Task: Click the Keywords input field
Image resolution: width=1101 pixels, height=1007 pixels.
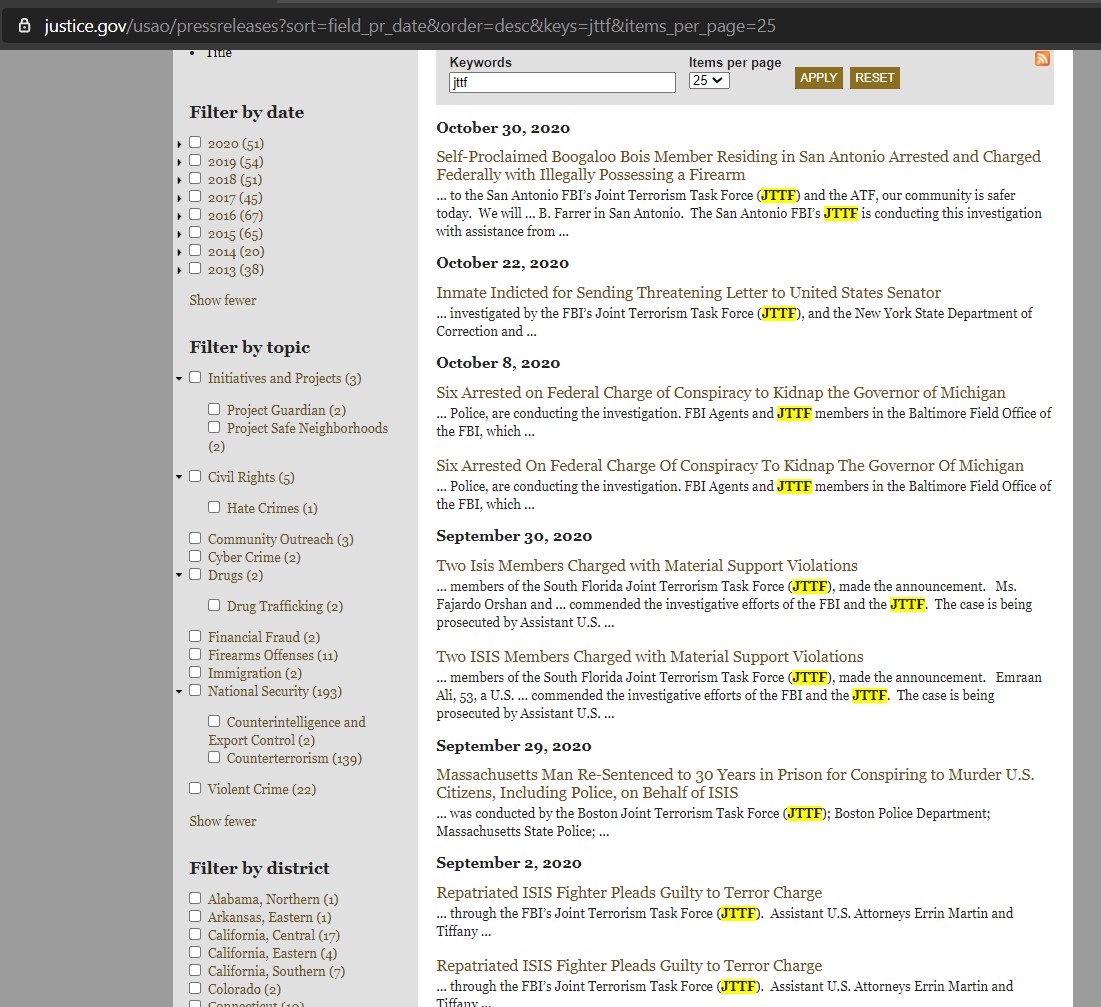Action: 562,82
